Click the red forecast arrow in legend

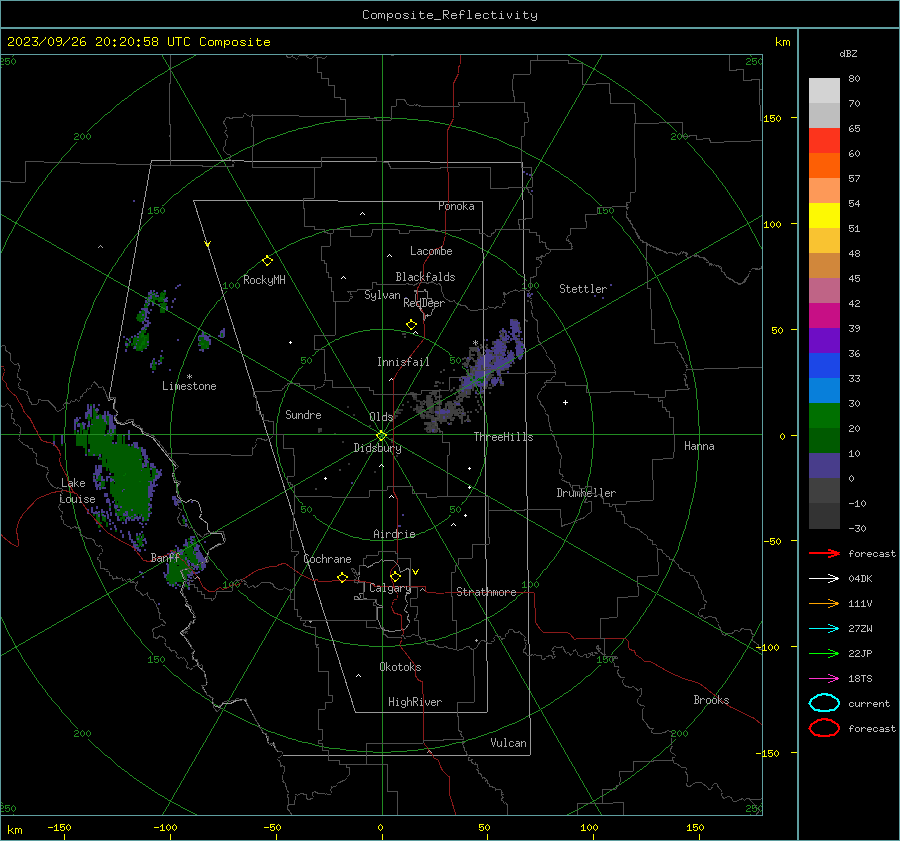pyautogui.click(x=824, y=553)
